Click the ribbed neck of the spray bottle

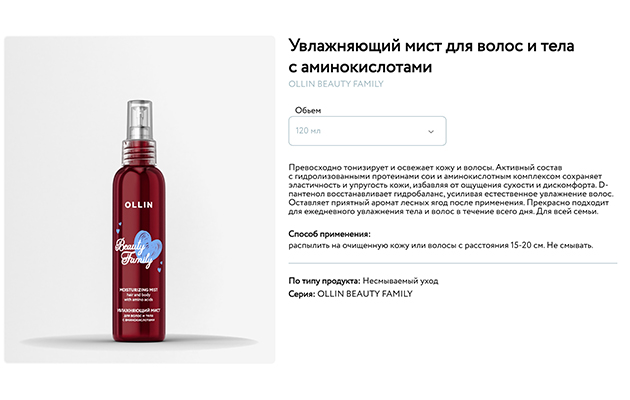[139, 152]
